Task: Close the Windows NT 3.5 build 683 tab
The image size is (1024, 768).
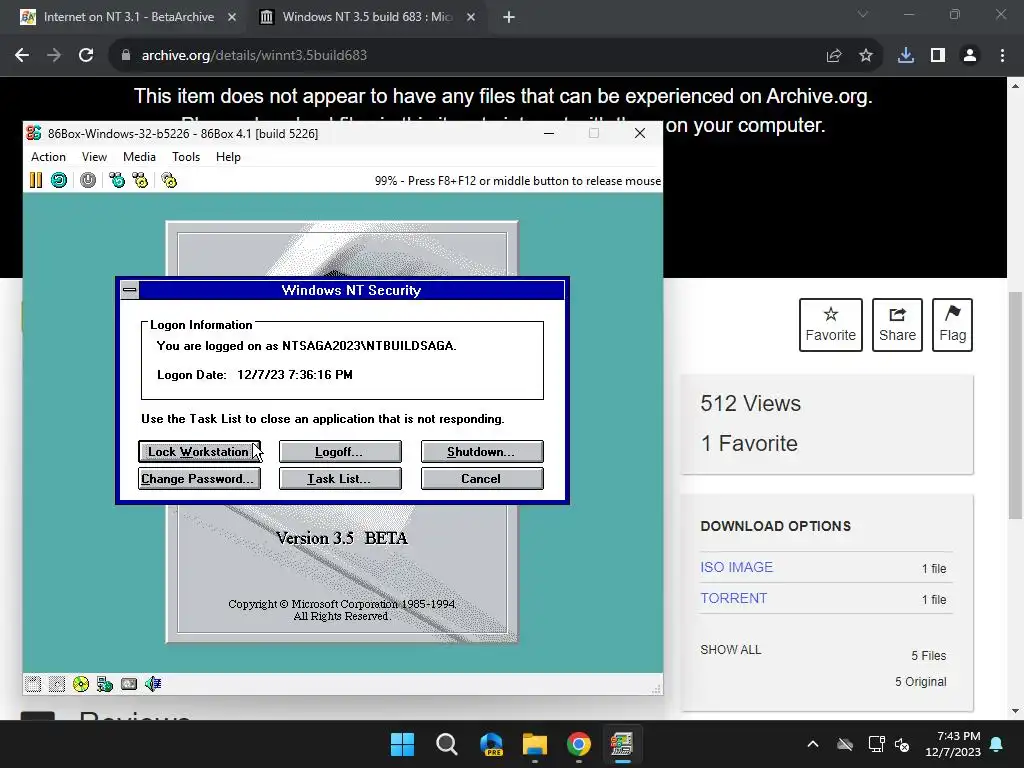Action: 471,17
